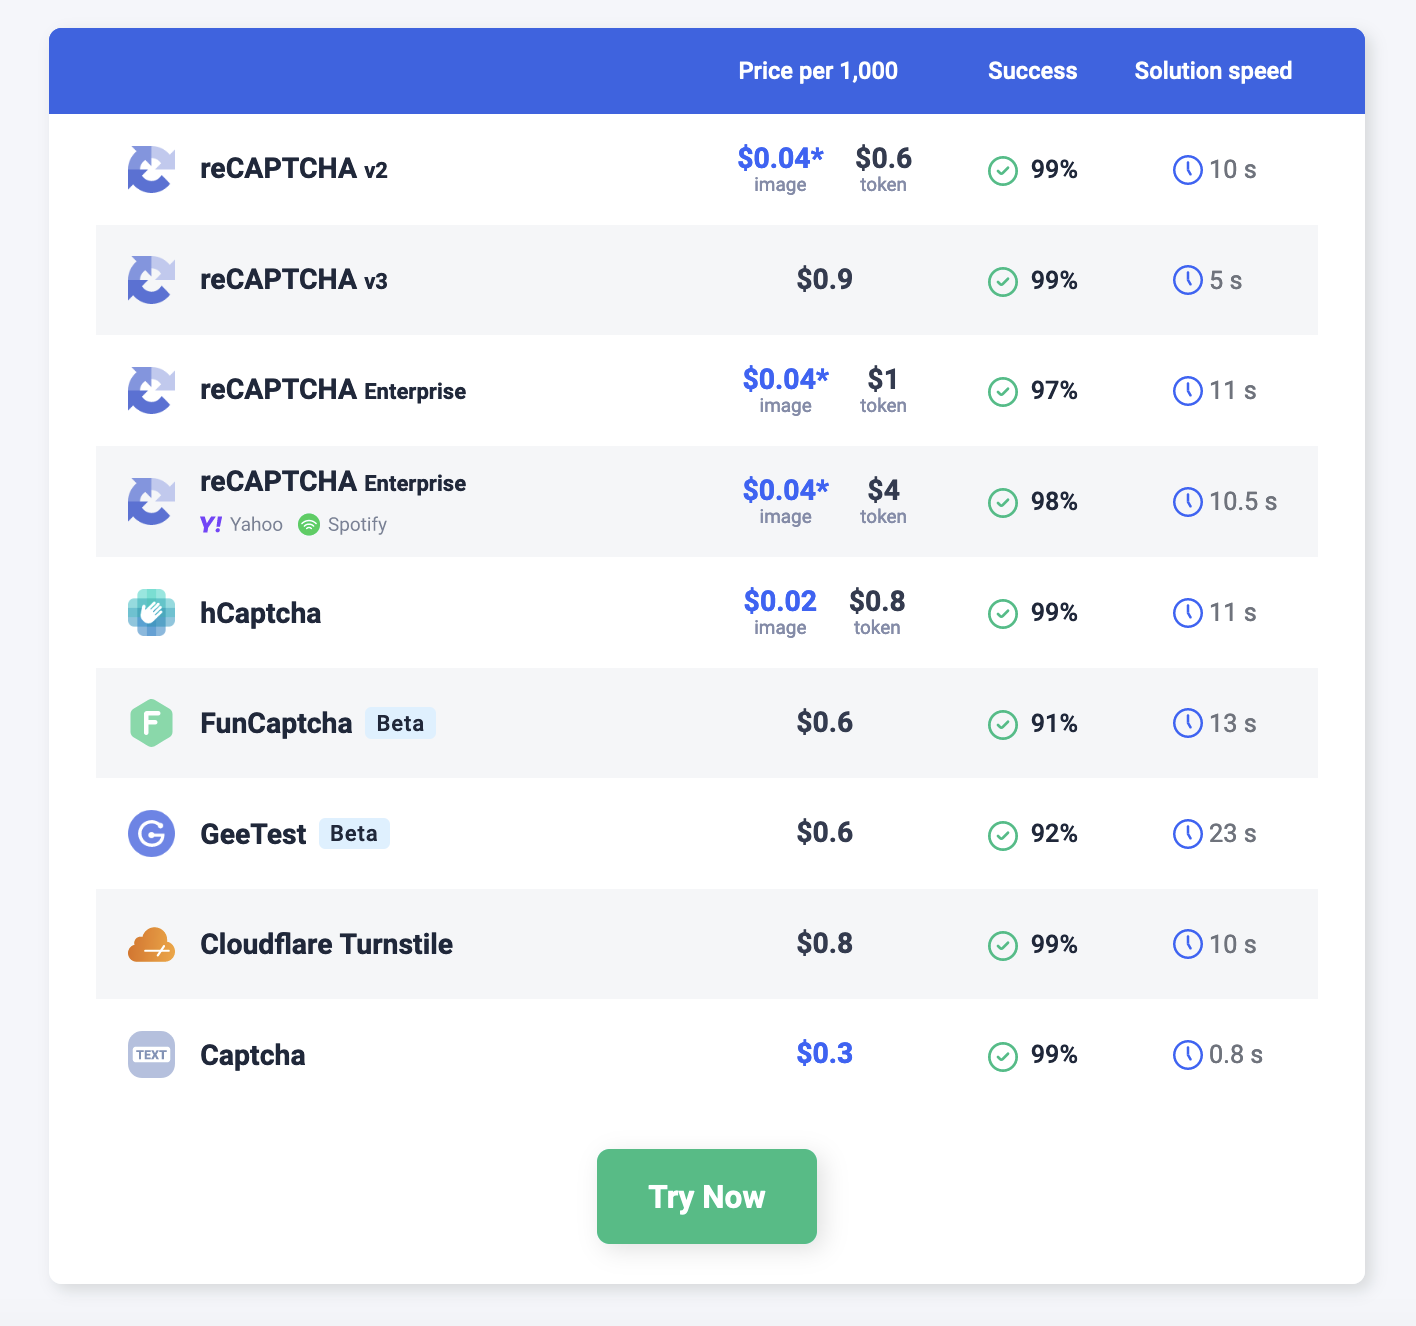1416x1326 pixels.
Task: Click the green checkmark in the reCAPTCHA v2 row
Action: 1003,171
